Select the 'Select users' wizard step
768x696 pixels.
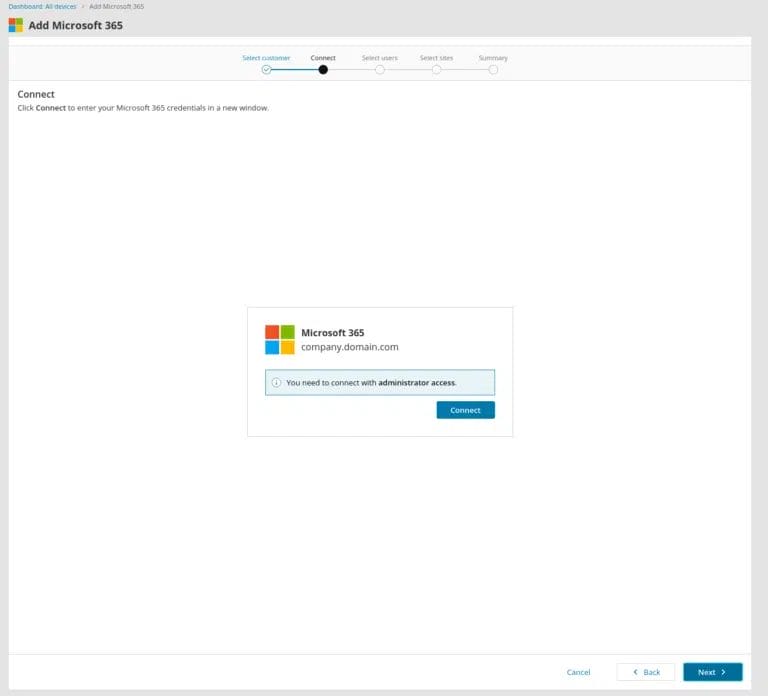tap(380, 58)
